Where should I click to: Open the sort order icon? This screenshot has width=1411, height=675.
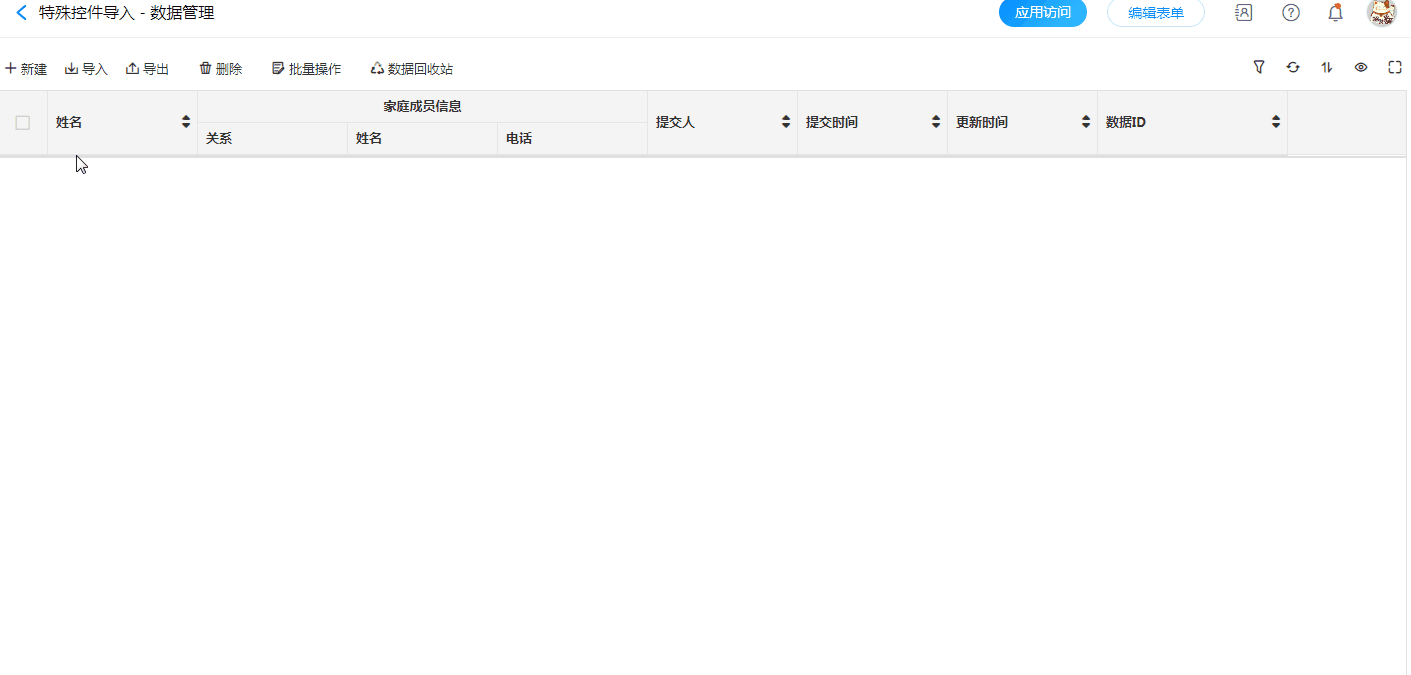(x=1327, y=67)
